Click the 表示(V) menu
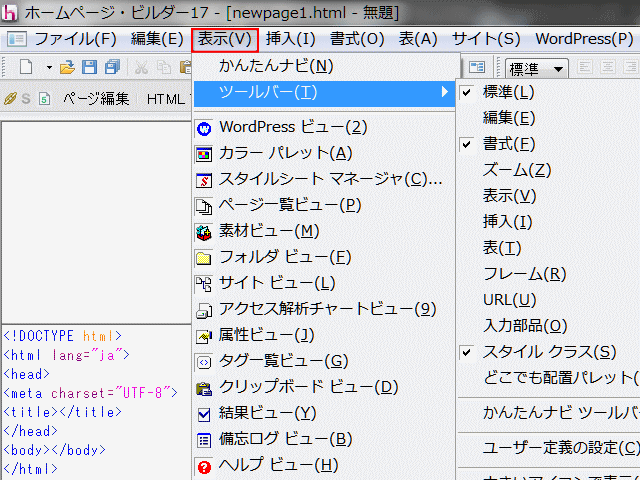 (x=224, y=40)
